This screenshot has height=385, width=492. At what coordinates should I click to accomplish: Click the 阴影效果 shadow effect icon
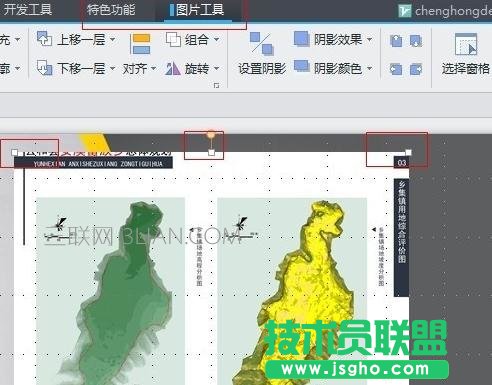click(x=302, y=39)
